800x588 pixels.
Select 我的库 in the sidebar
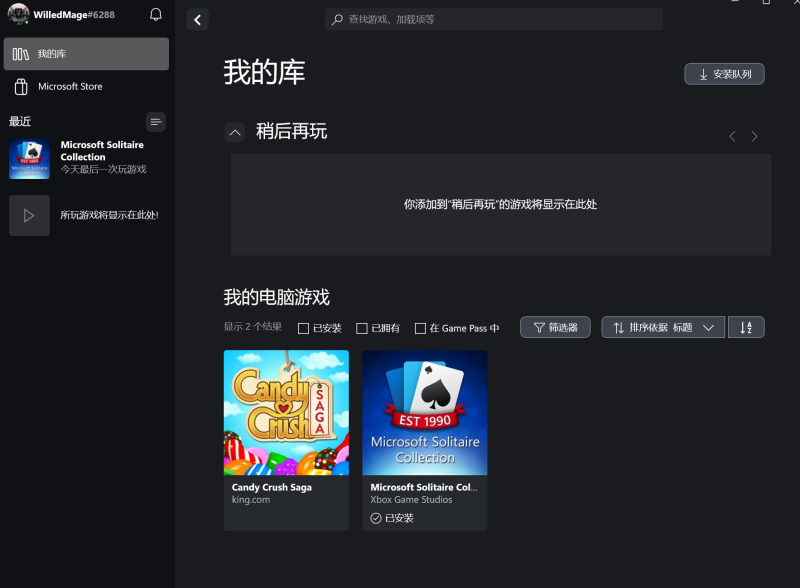(86, 54)
